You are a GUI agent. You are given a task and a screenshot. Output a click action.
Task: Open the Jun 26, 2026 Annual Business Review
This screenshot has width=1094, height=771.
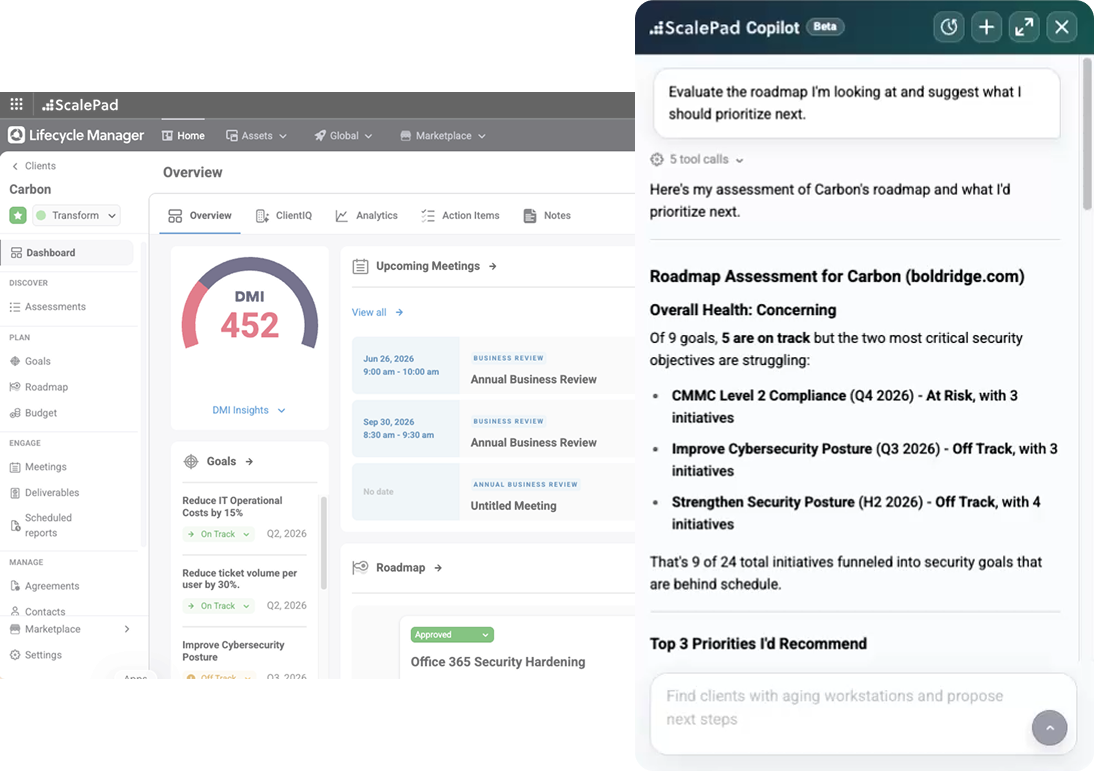tap(493, 366)
